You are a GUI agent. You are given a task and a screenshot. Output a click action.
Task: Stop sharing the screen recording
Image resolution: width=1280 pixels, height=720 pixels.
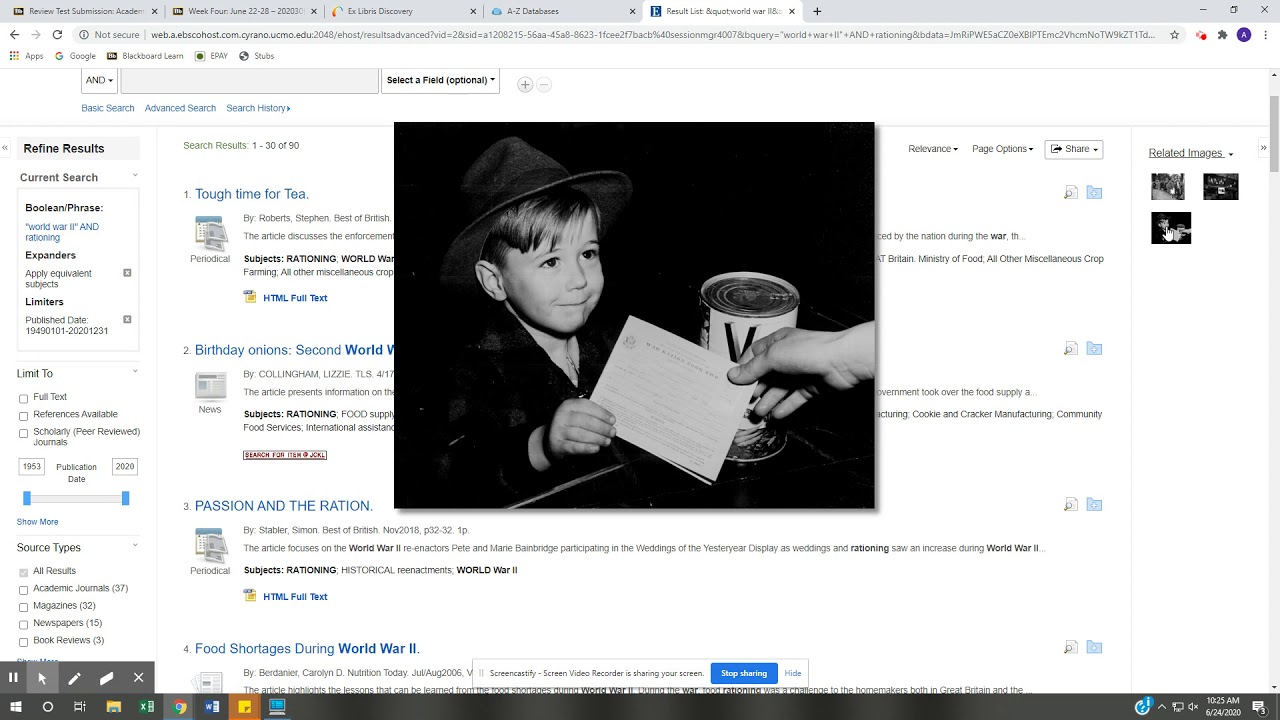[x=744, y=673]
